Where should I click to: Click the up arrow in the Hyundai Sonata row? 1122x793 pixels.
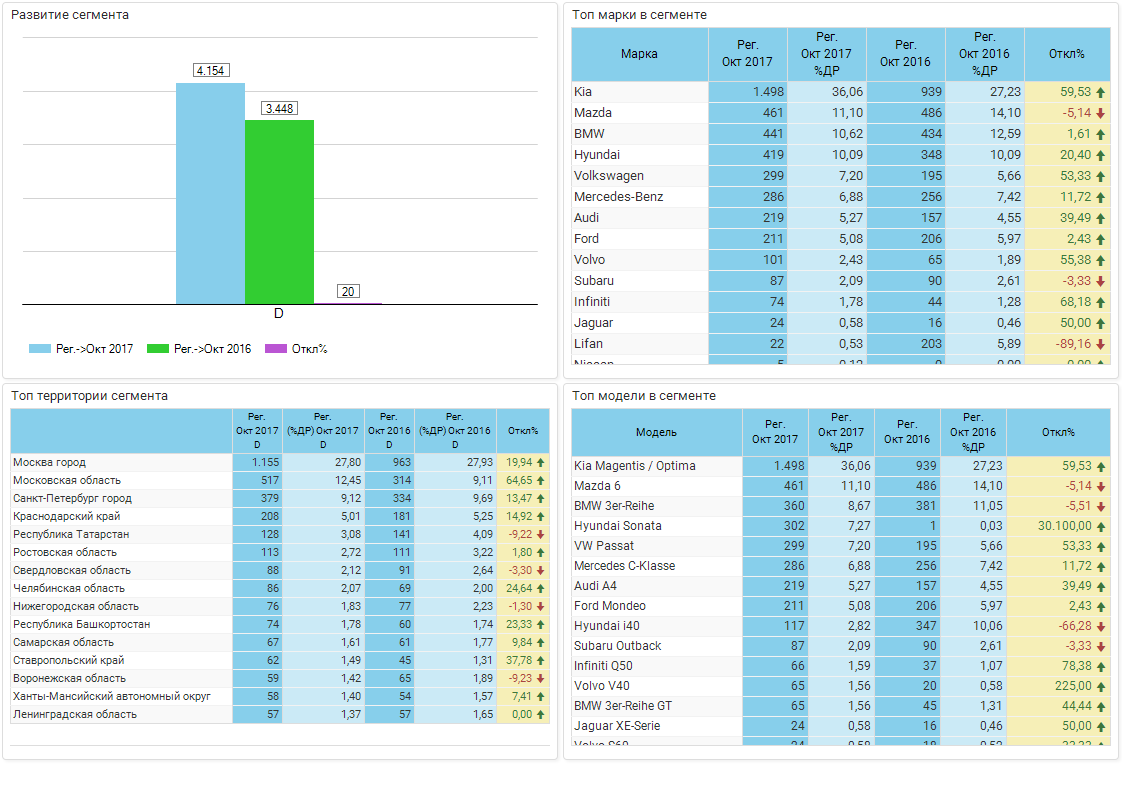click(1100, 526)
